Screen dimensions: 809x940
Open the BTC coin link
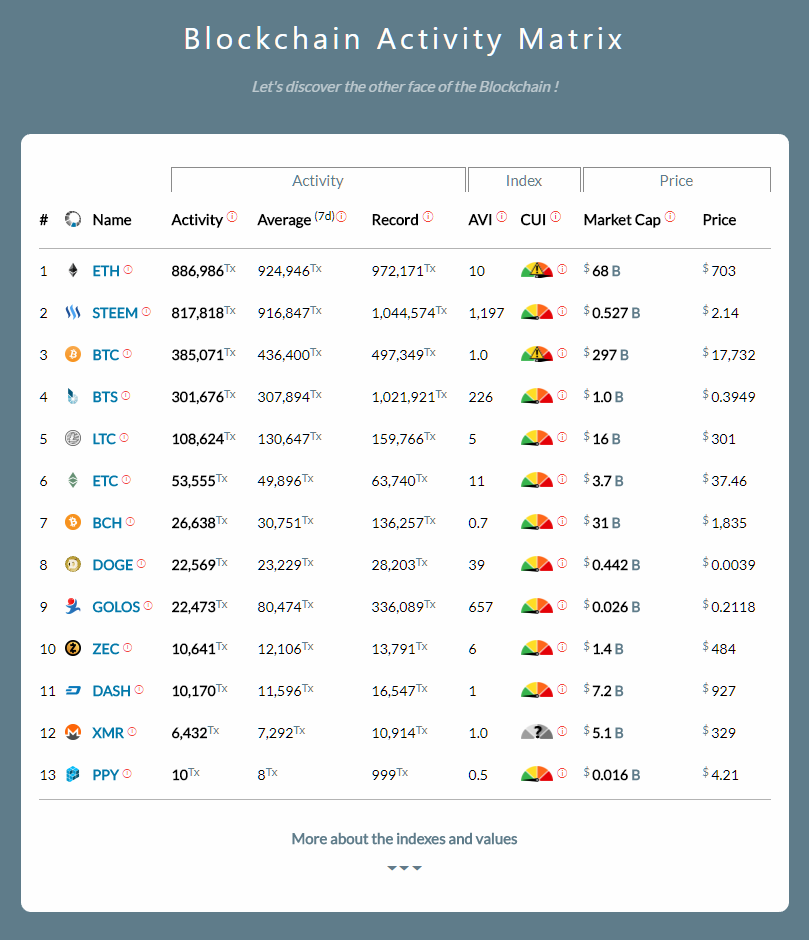click(106, 355)
